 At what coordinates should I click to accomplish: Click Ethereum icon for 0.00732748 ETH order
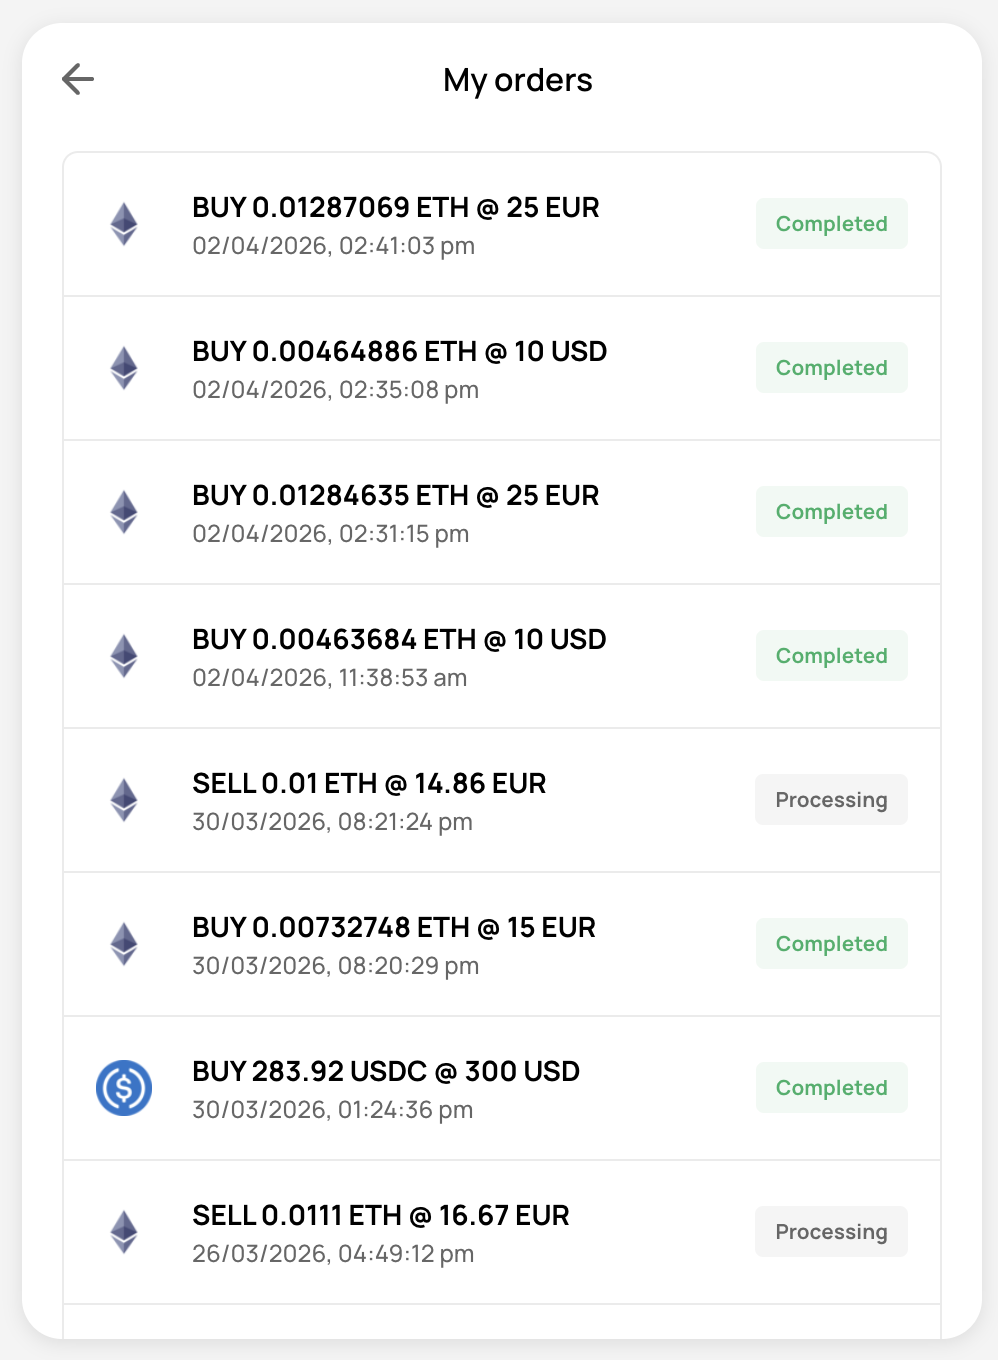[124, 944]
